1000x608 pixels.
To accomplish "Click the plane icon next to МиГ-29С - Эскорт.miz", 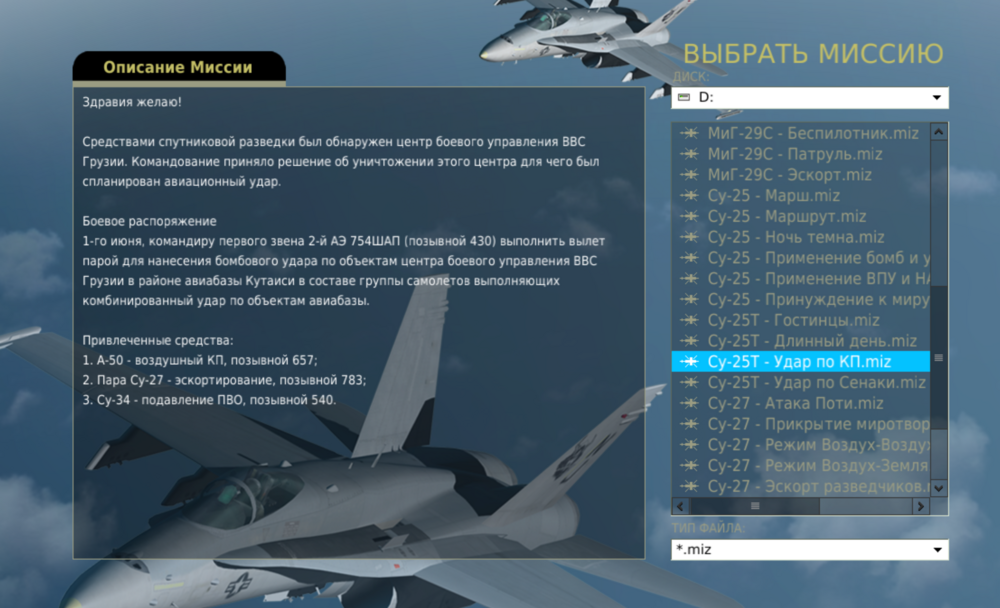I will click(x=689, y=173).
